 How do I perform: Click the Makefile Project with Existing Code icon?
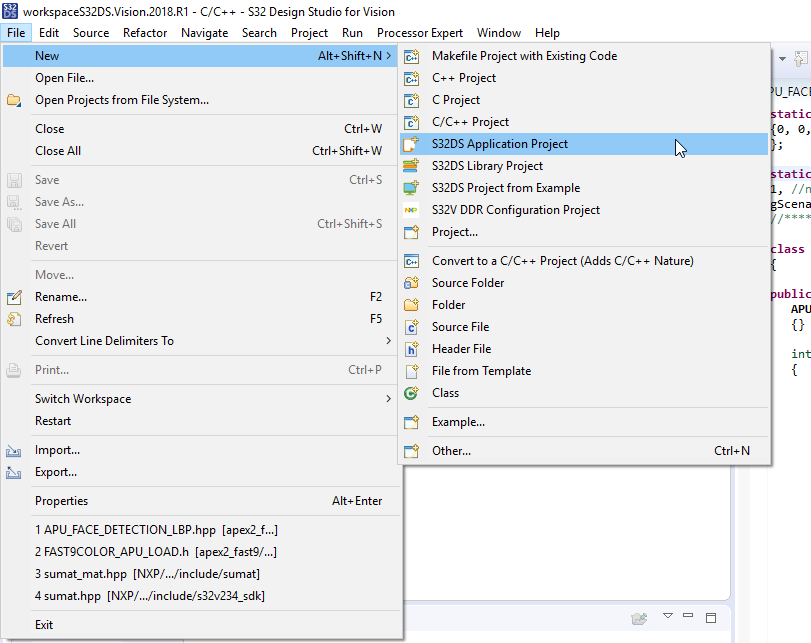pos(411,56)
